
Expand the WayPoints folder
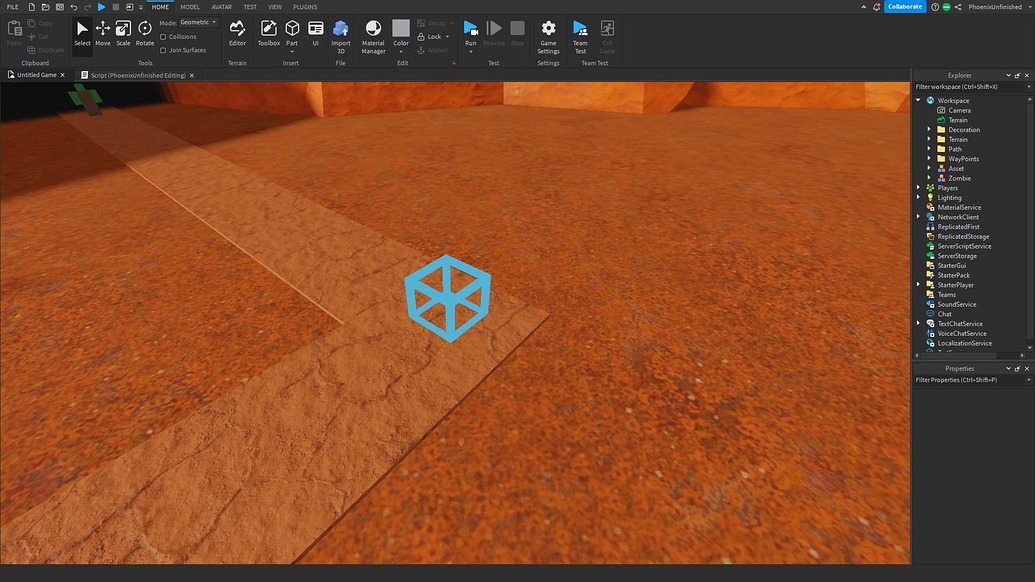[x=929, y=158]
